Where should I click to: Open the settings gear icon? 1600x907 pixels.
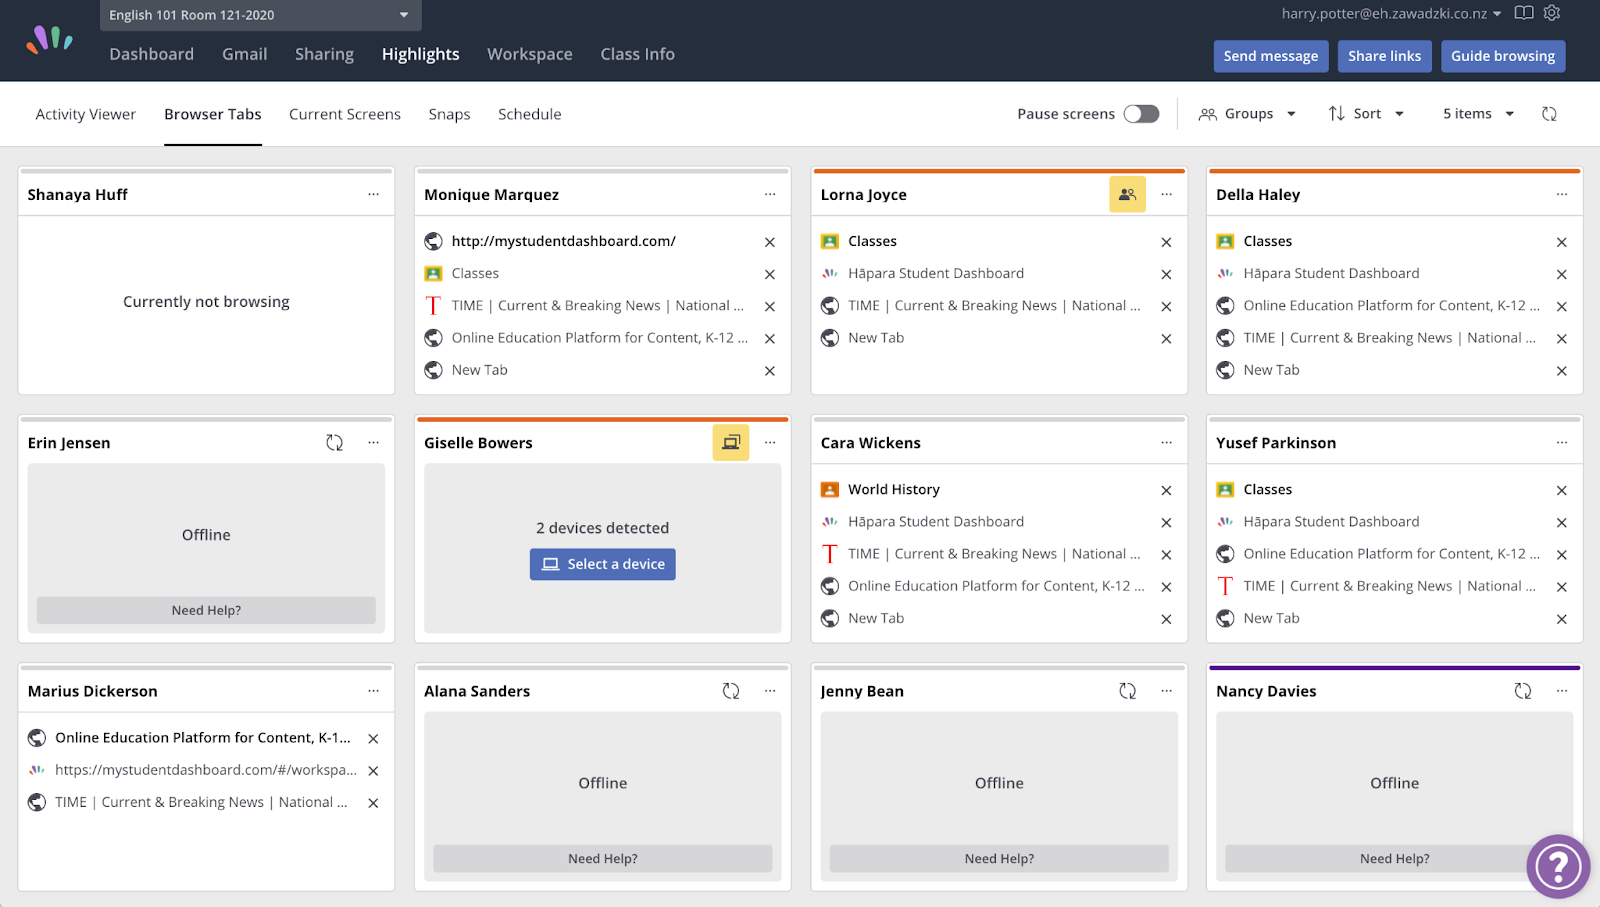point(1552,13)
